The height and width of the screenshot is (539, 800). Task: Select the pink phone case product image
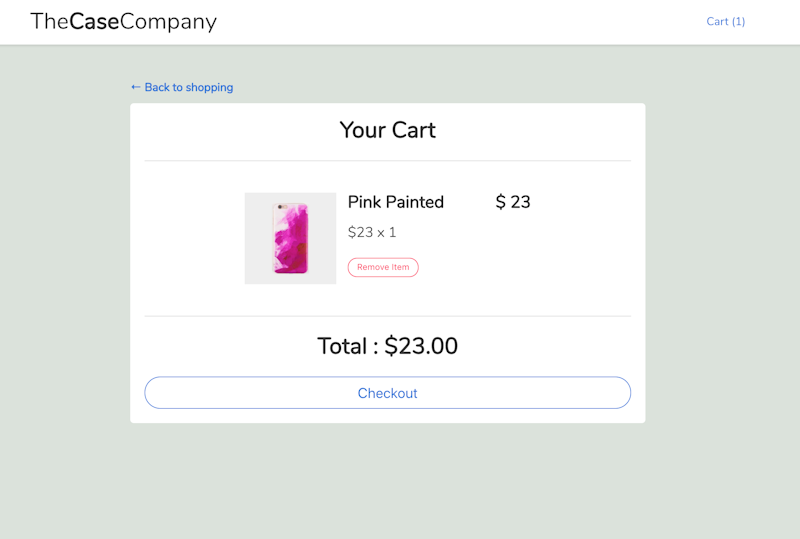click(x=291, y=238)
